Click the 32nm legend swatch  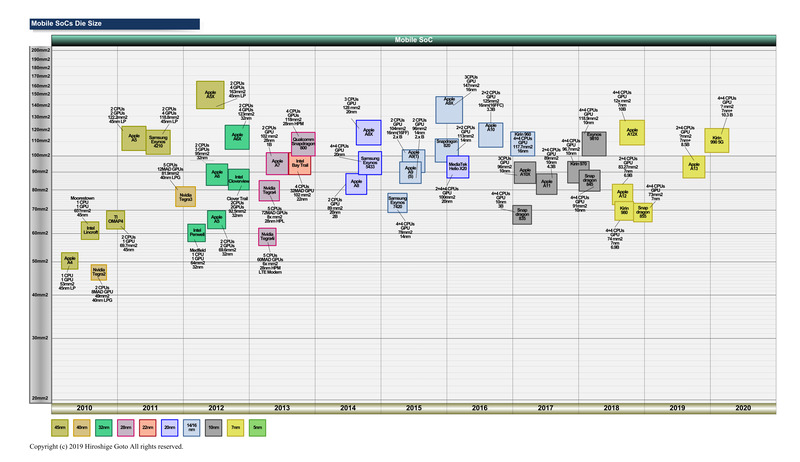point(104,427)
